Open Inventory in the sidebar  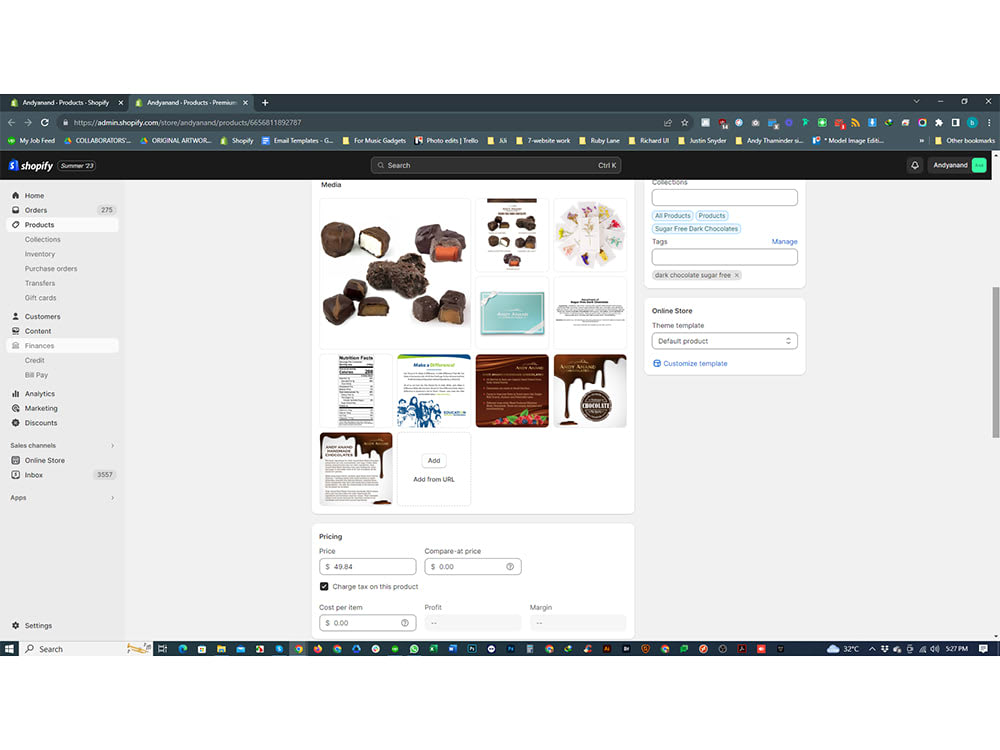[x=40, y=254]
